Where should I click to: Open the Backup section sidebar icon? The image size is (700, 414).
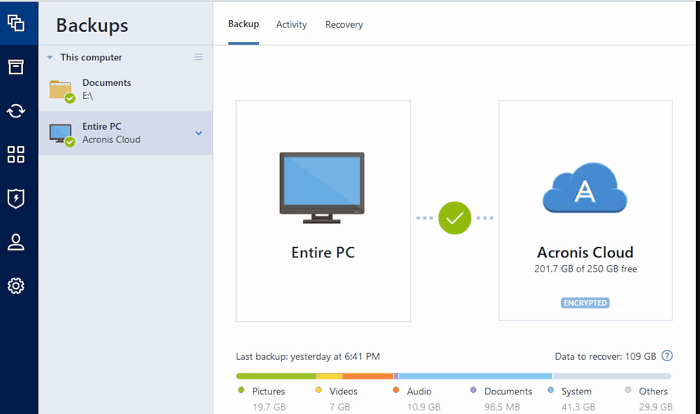click(16, 23)
